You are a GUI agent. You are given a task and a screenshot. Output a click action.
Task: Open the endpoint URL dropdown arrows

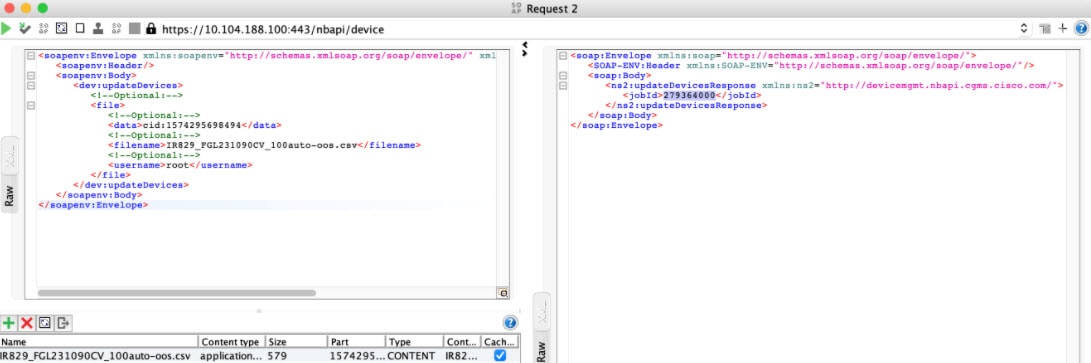pyautogui.click(x=1024, y=29)
